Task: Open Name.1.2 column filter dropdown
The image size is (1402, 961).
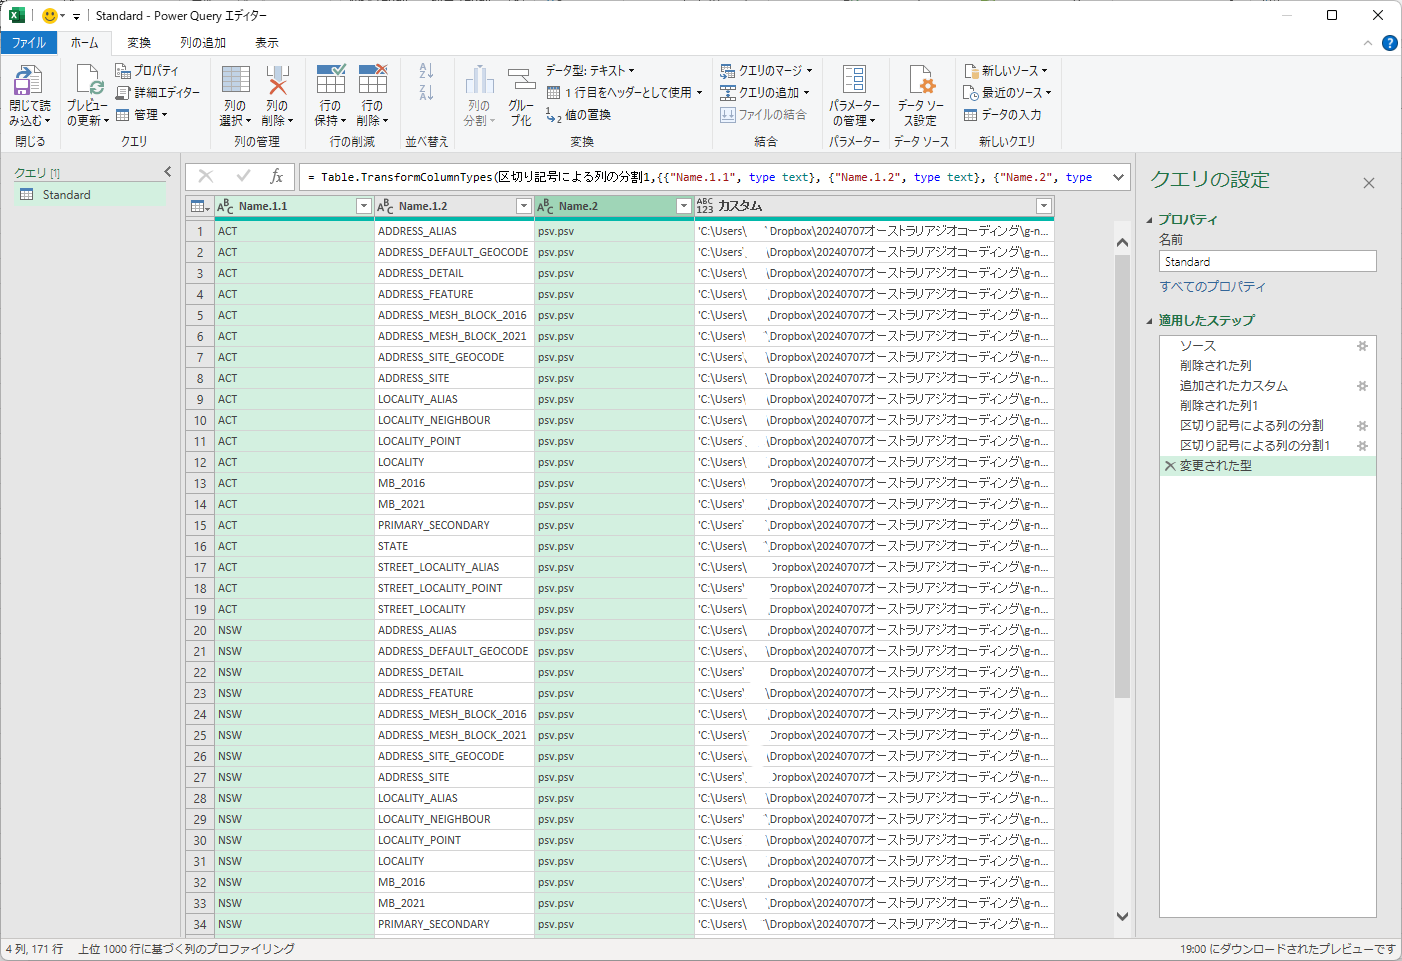Action: point(523,206)
